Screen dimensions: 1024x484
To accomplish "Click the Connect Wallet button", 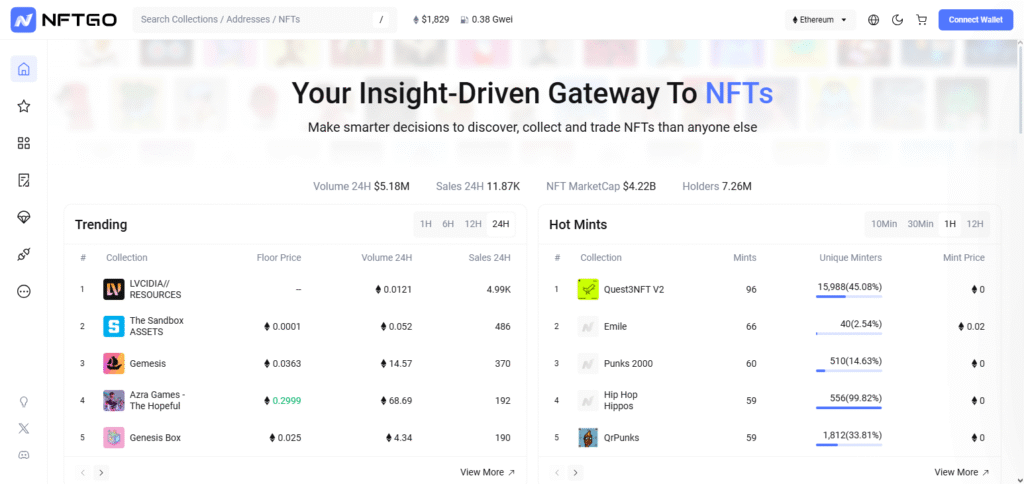I will 976,20.
